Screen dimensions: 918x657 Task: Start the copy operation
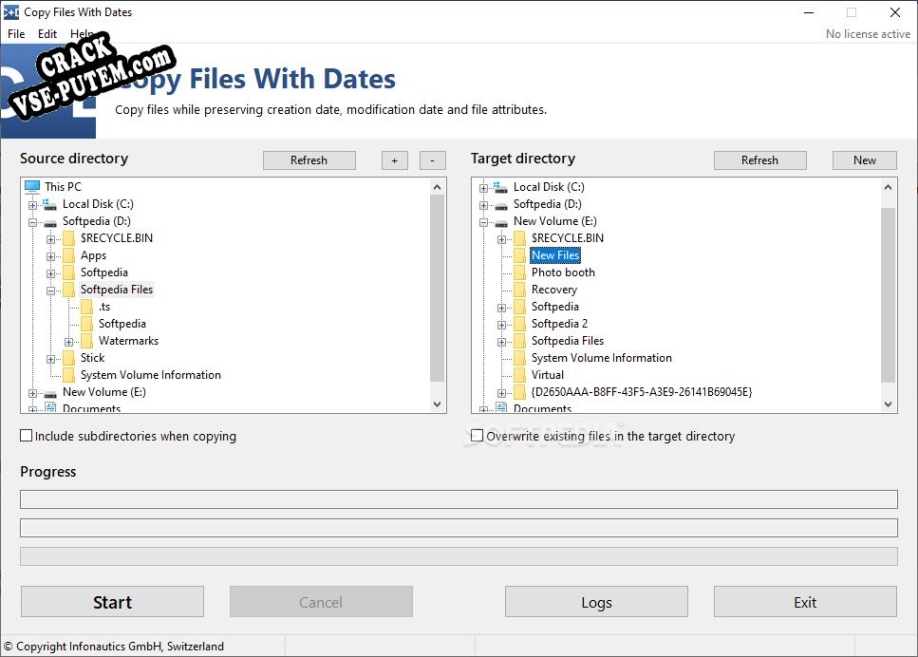[112, 602]
